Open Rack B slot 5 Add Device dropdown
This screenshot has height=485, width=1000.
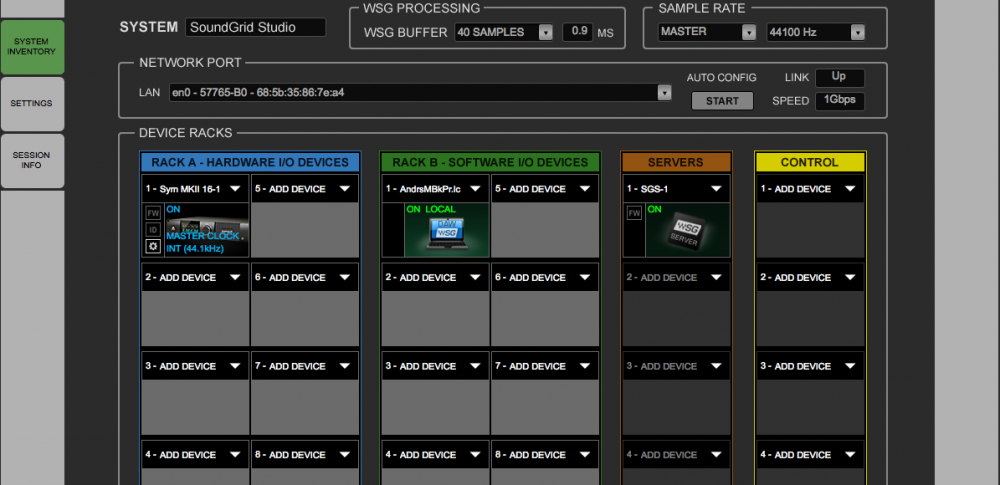pyautogui.click(x=545, y=189)
